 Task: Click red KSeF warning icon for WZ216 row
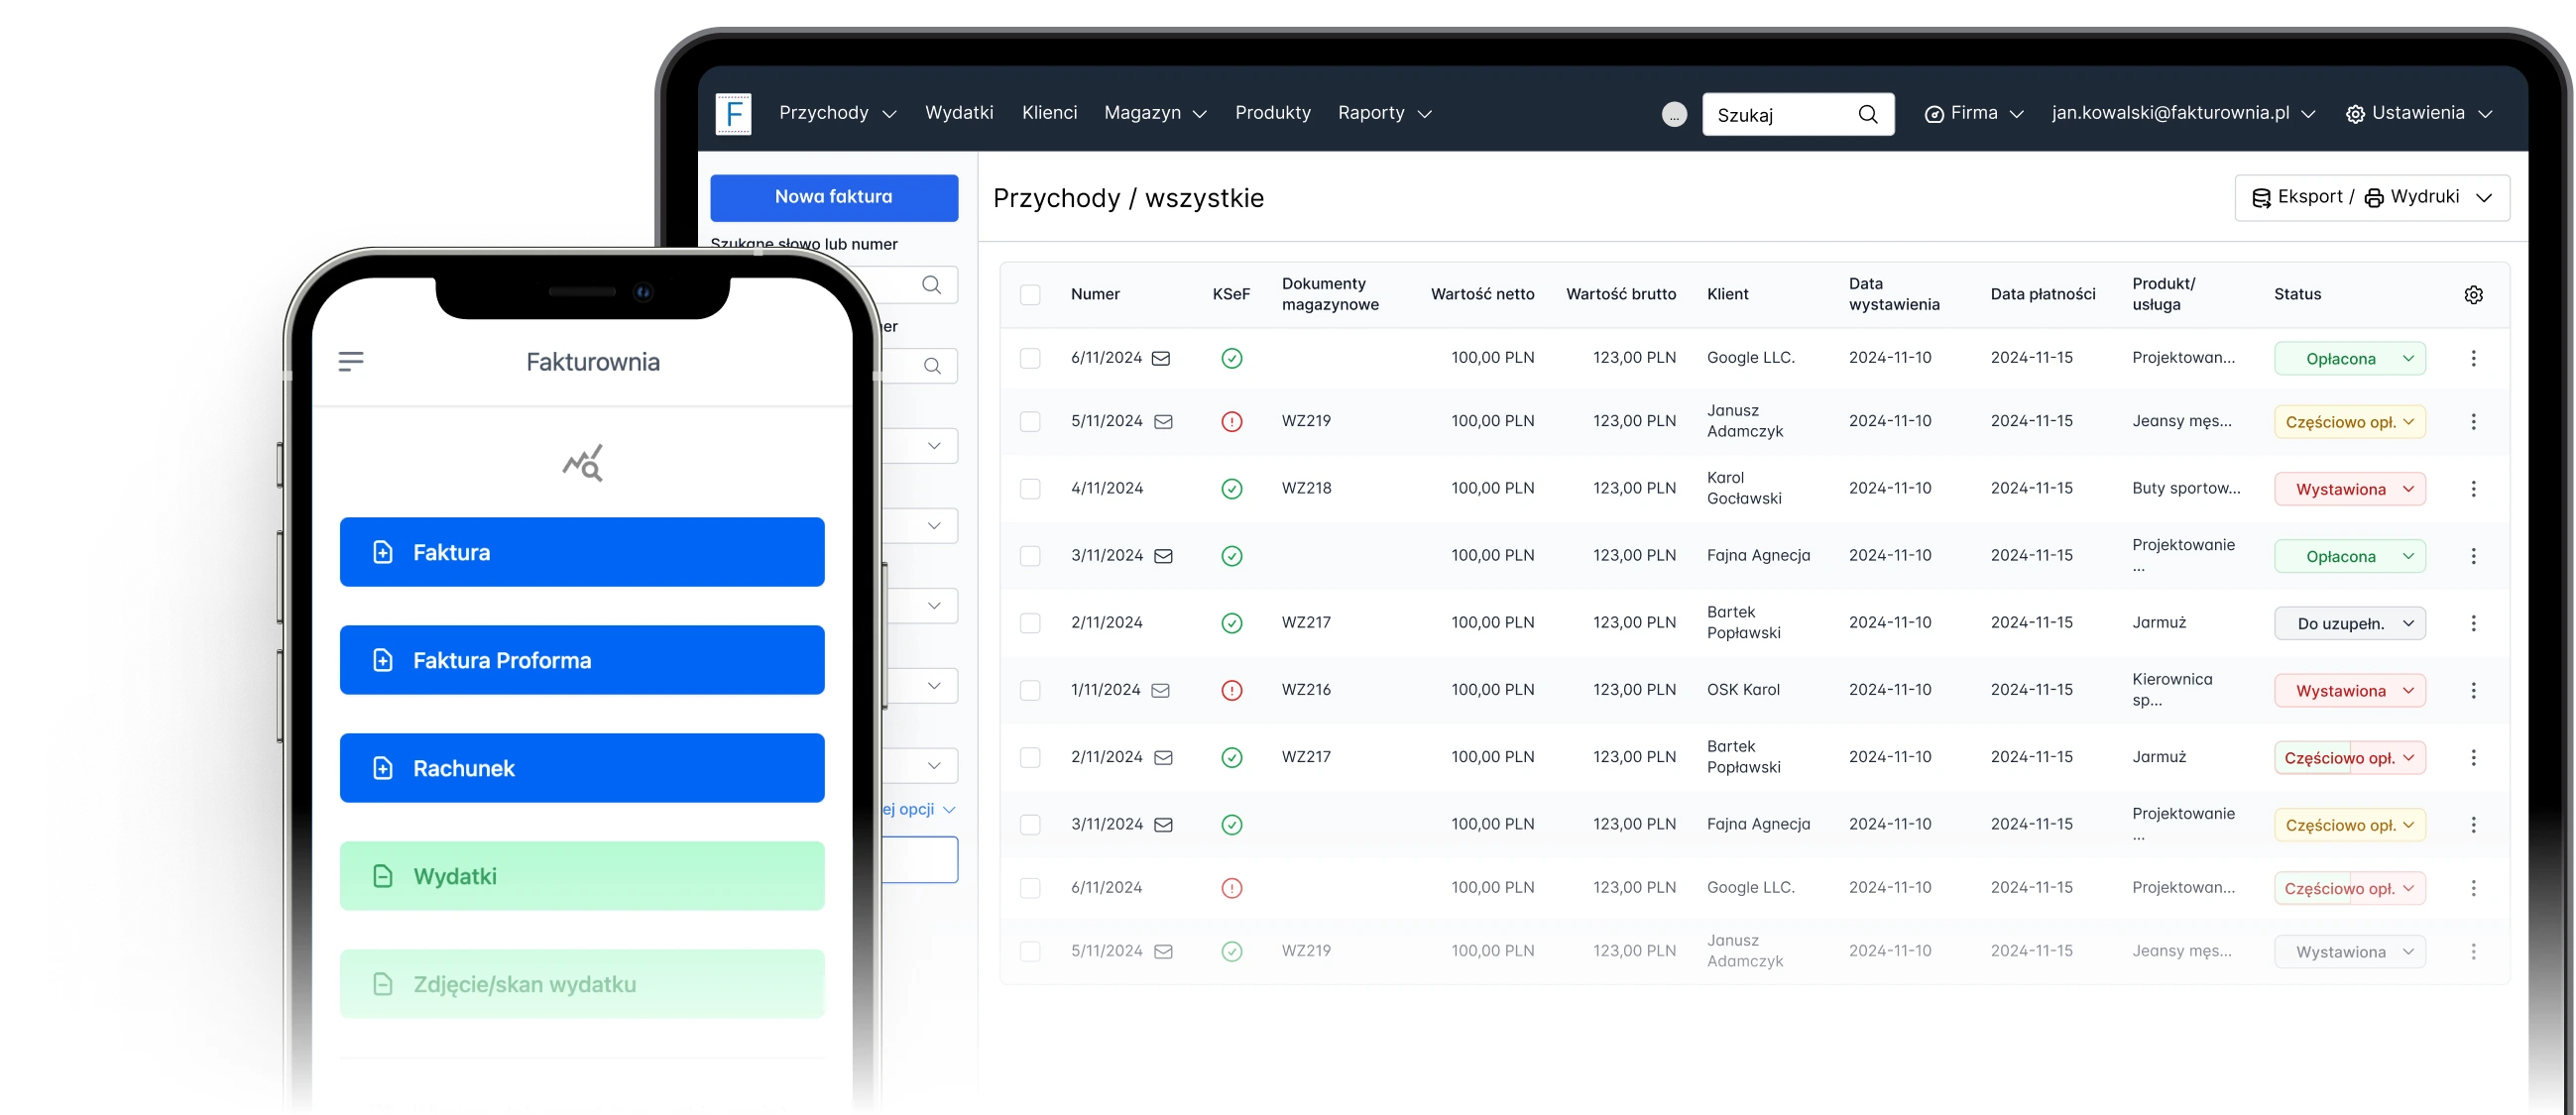1231,690
